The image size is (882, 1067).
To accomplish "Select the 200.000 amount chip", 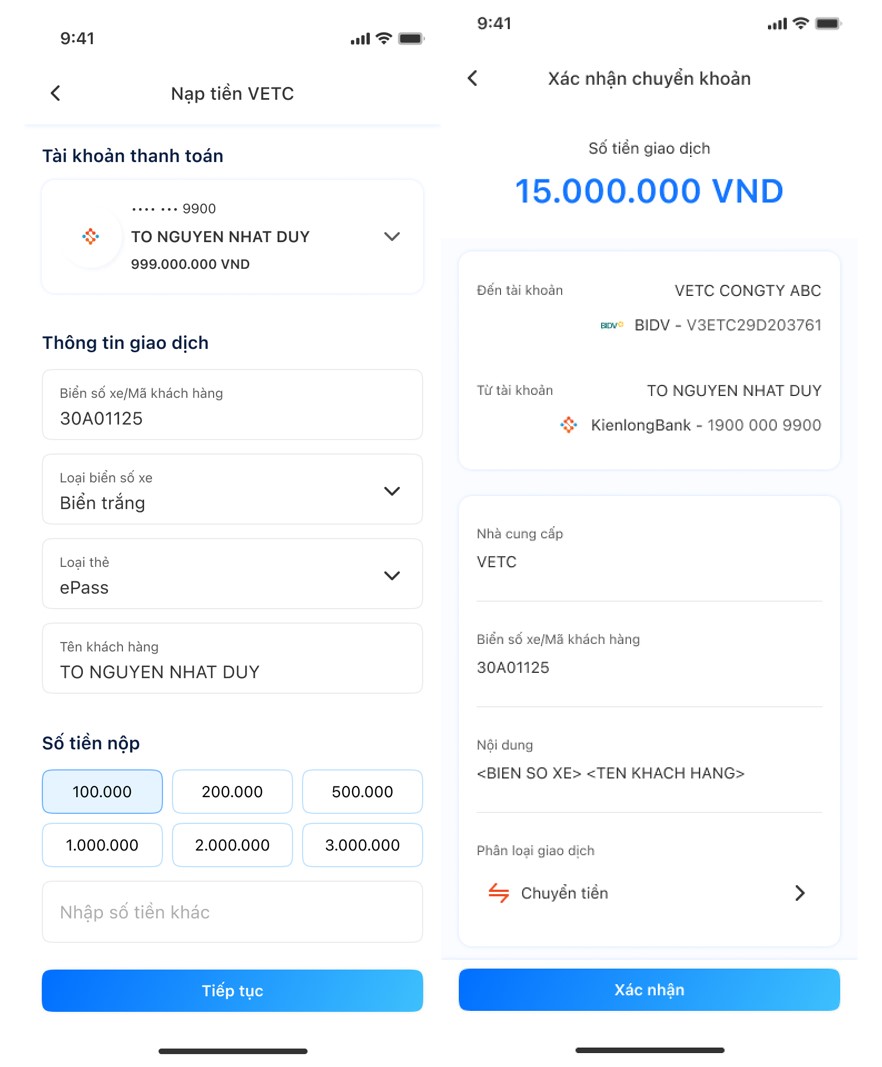I will click(232, 791).
